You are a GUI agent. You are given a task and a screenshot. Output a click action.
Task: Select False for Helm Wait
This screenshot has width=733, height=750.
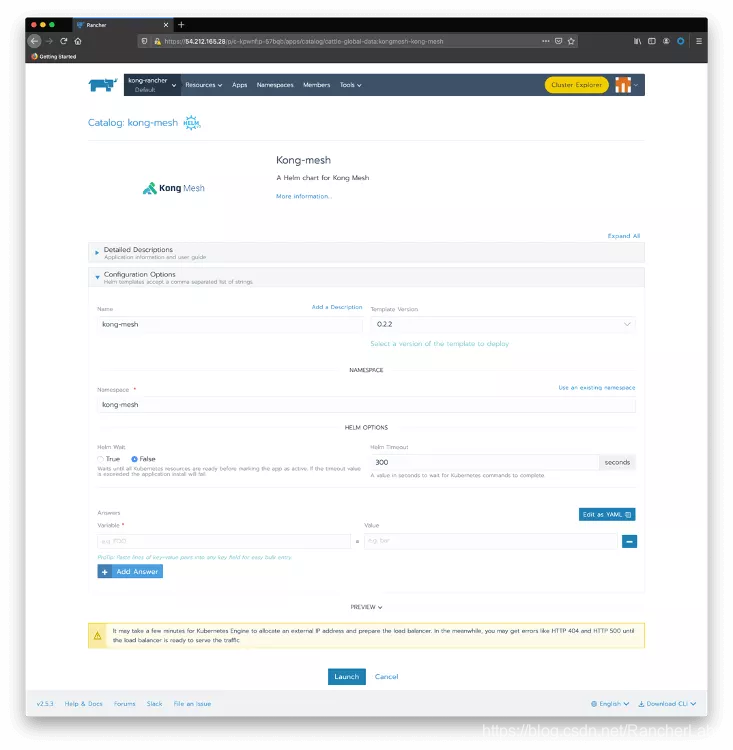point(134,459)
